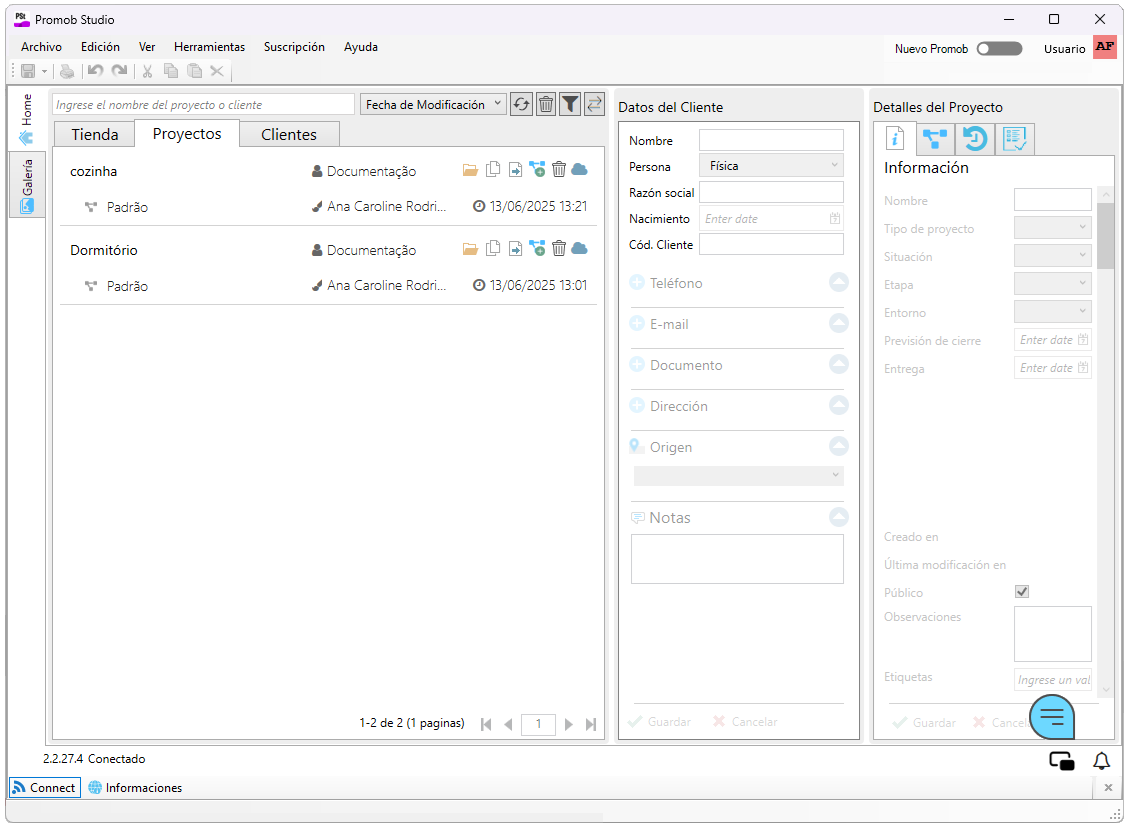Click the redo arrow in toolbar
This screenshot has height=824, width=1127.
click(119, 70)
